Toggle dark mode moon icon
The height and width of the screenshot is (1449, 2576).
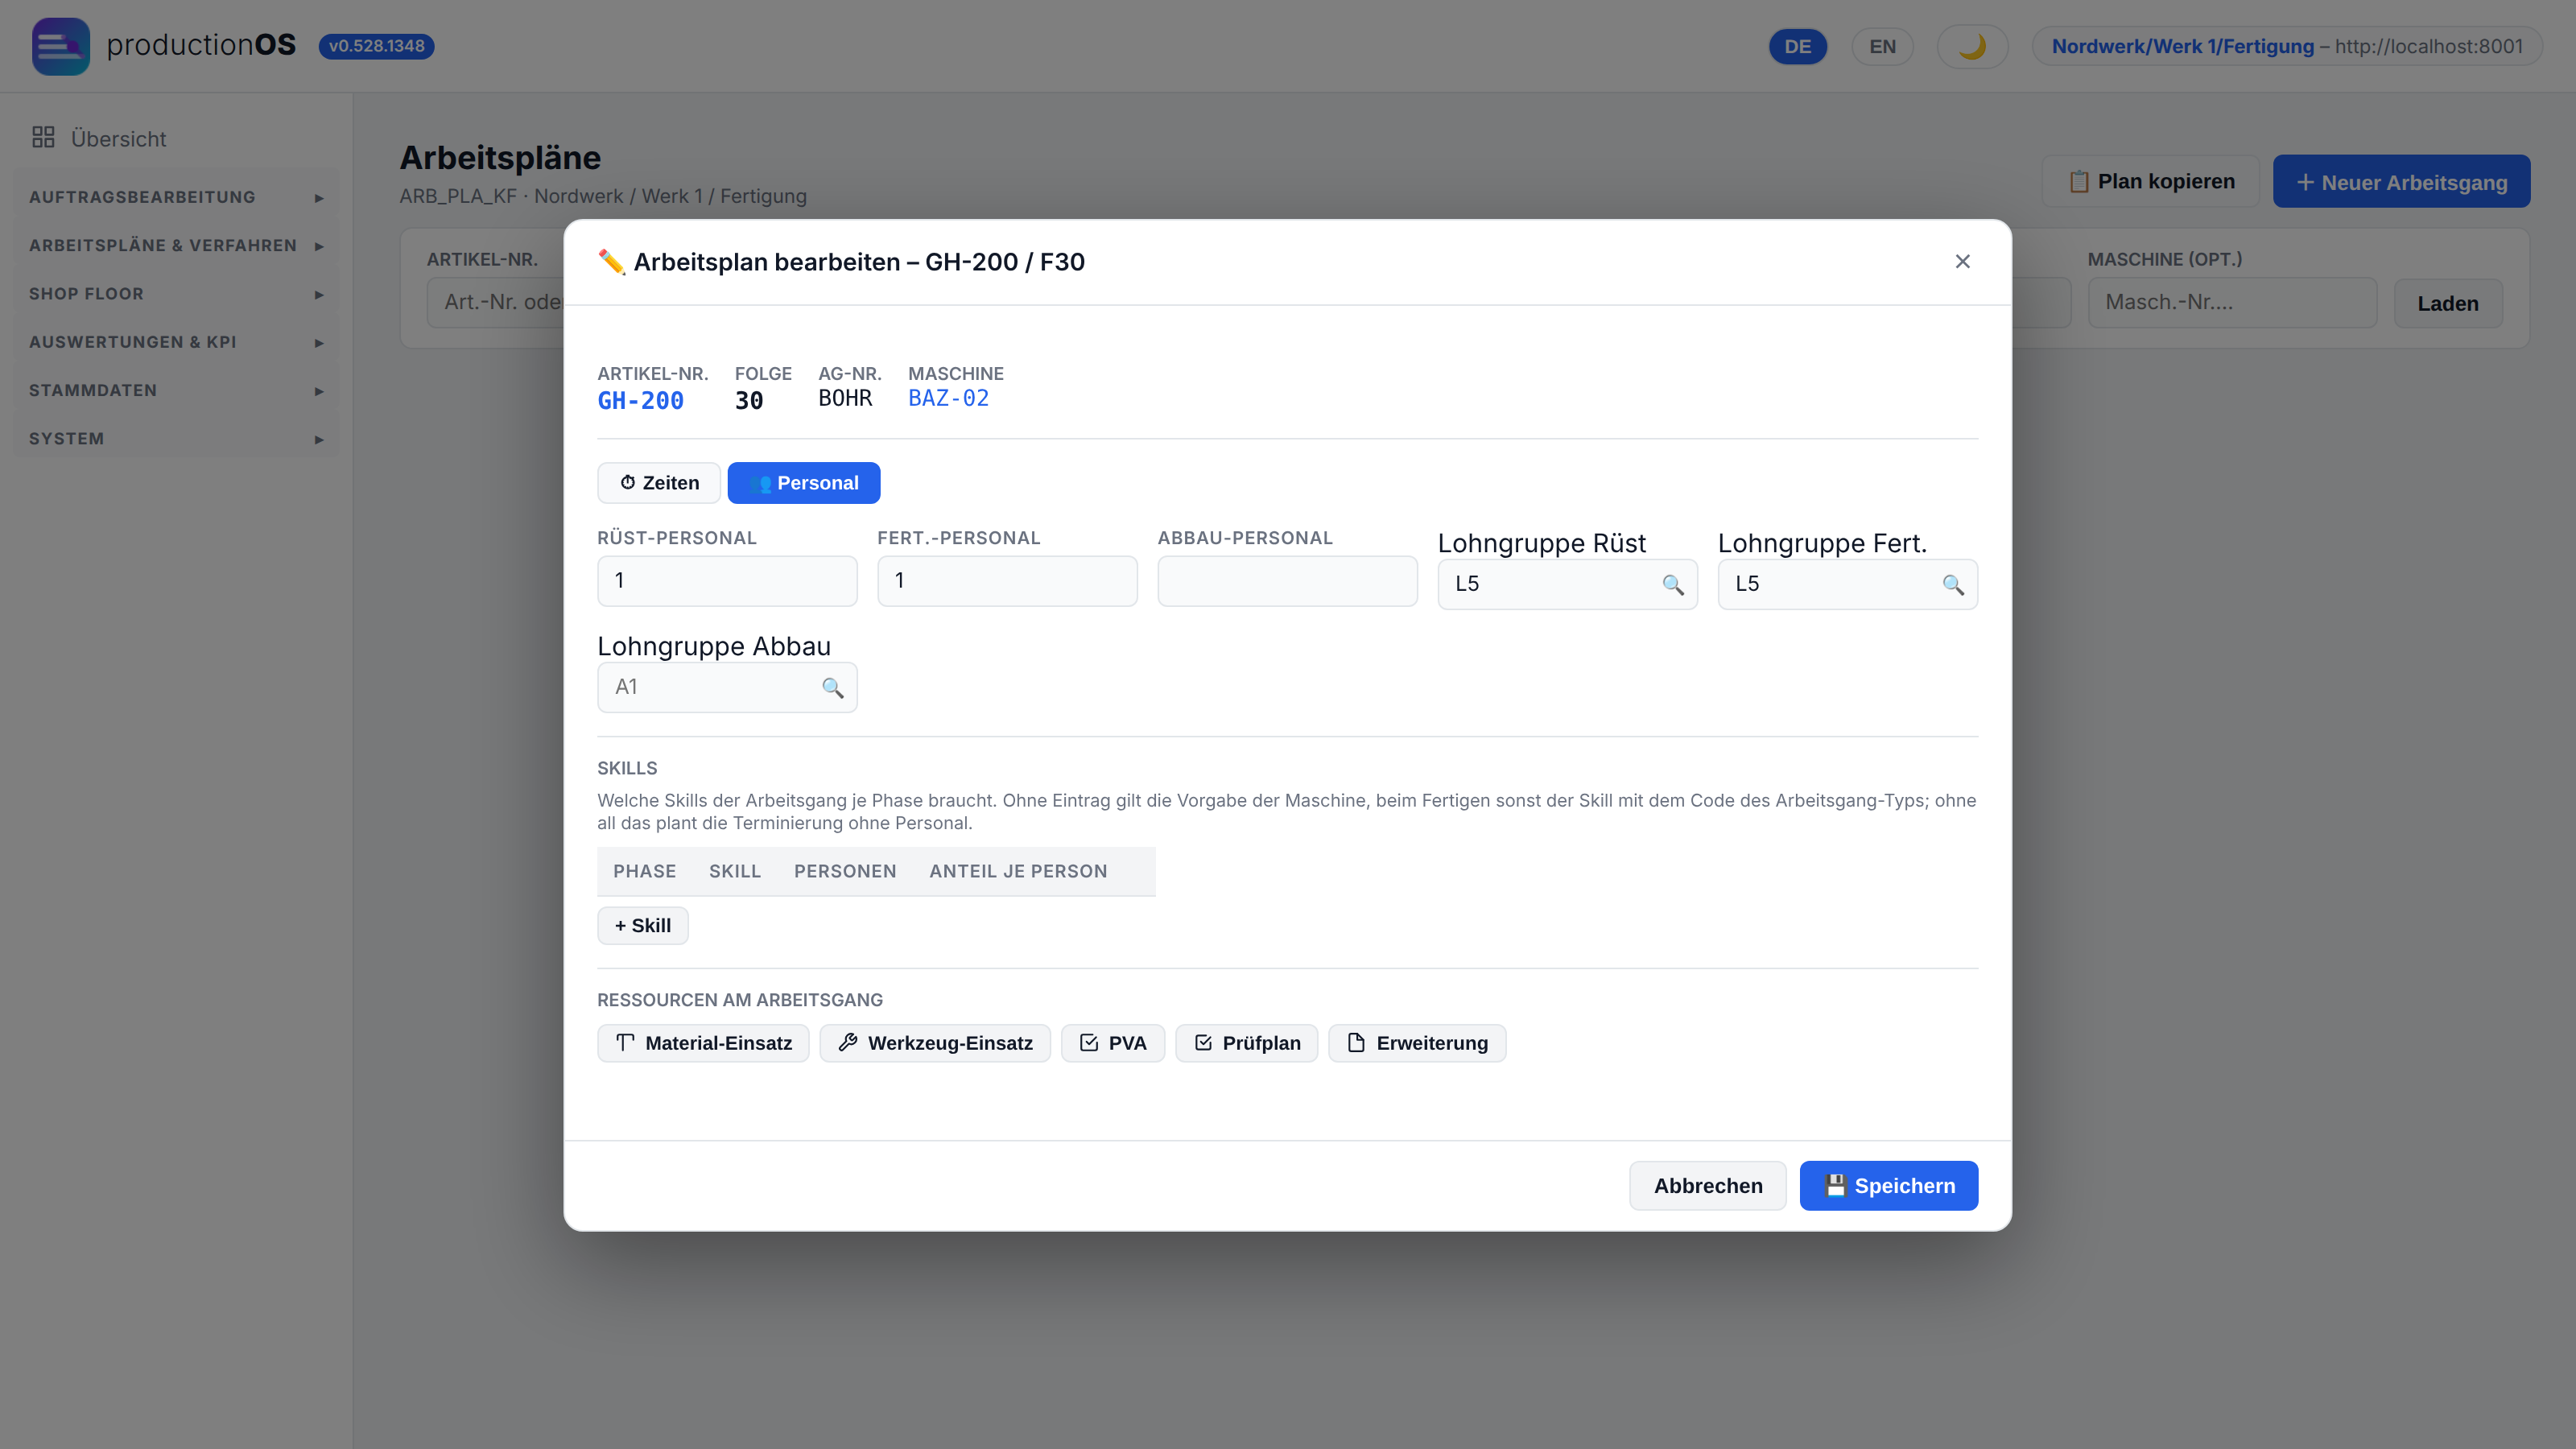[x=1972, y=46]
